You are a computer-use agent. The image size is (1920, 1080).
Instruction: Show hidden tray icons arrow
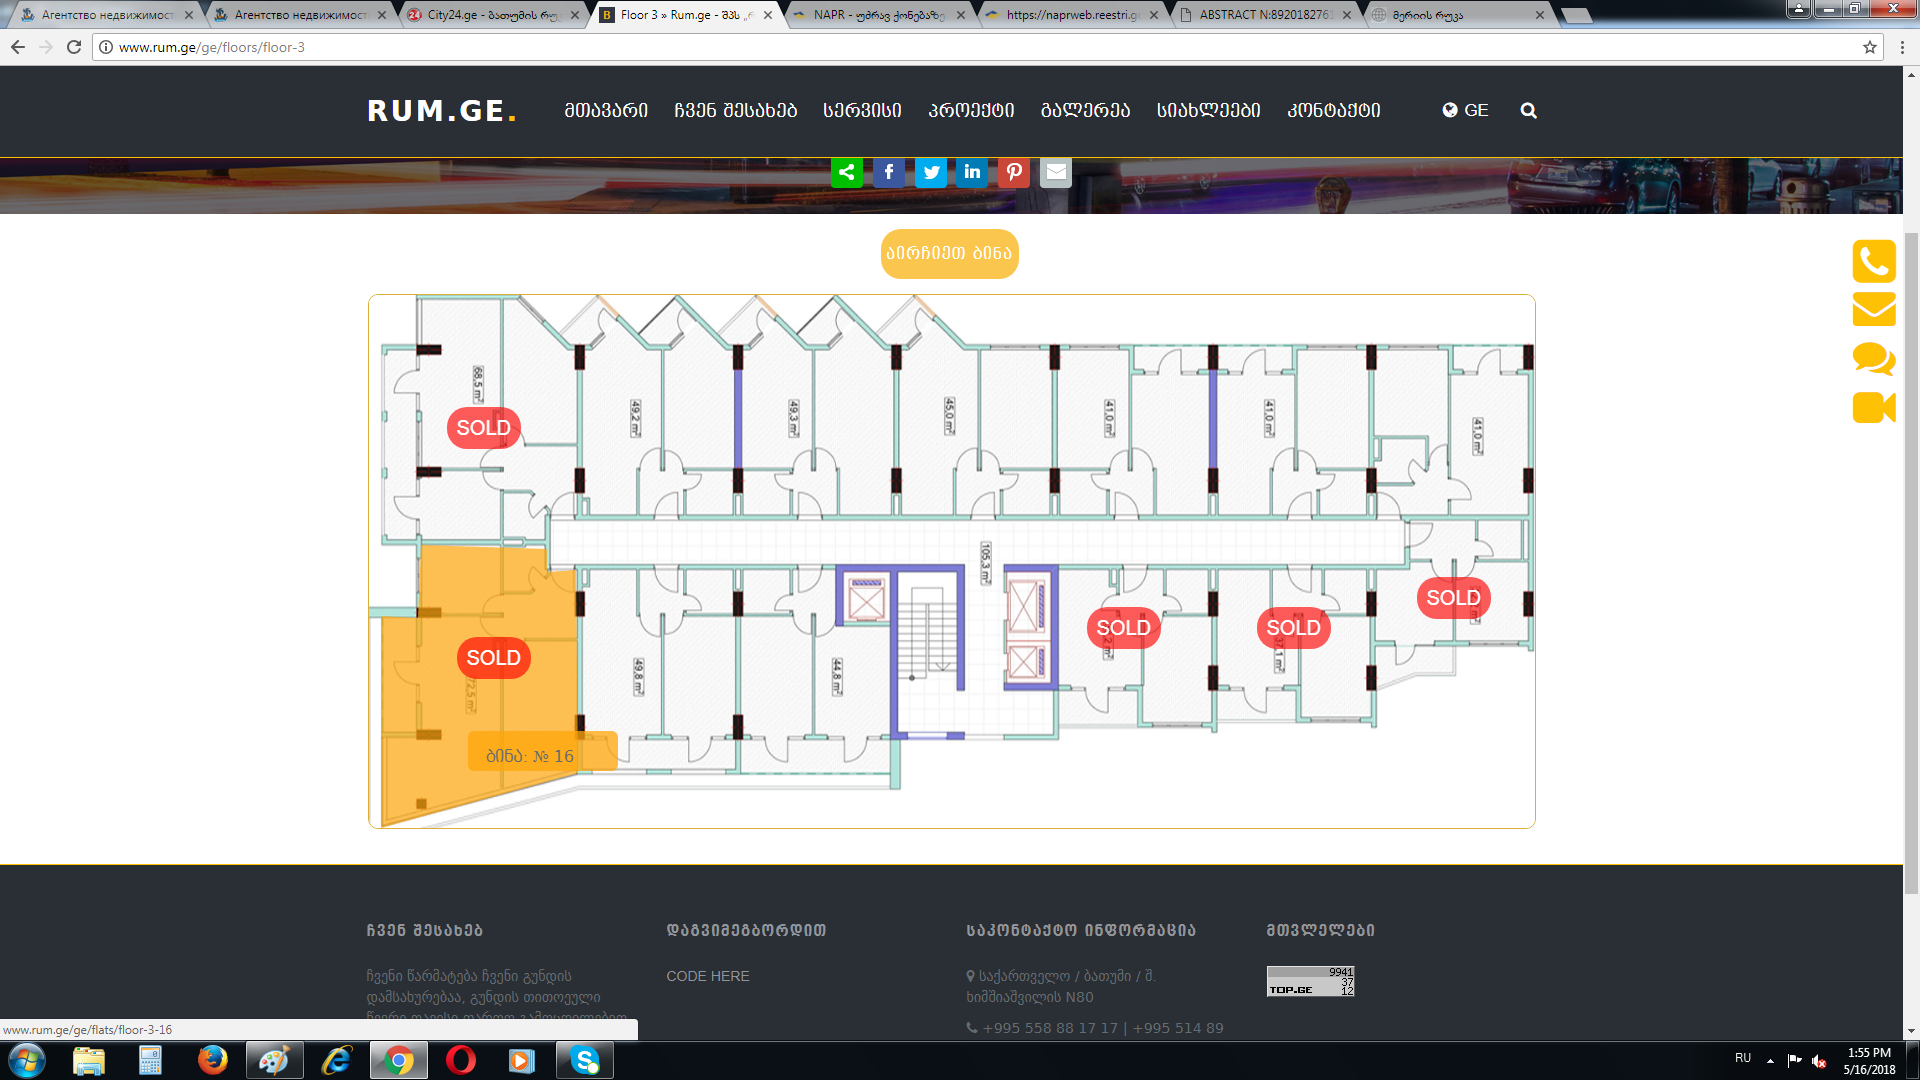click(x=1770, y=1060)
